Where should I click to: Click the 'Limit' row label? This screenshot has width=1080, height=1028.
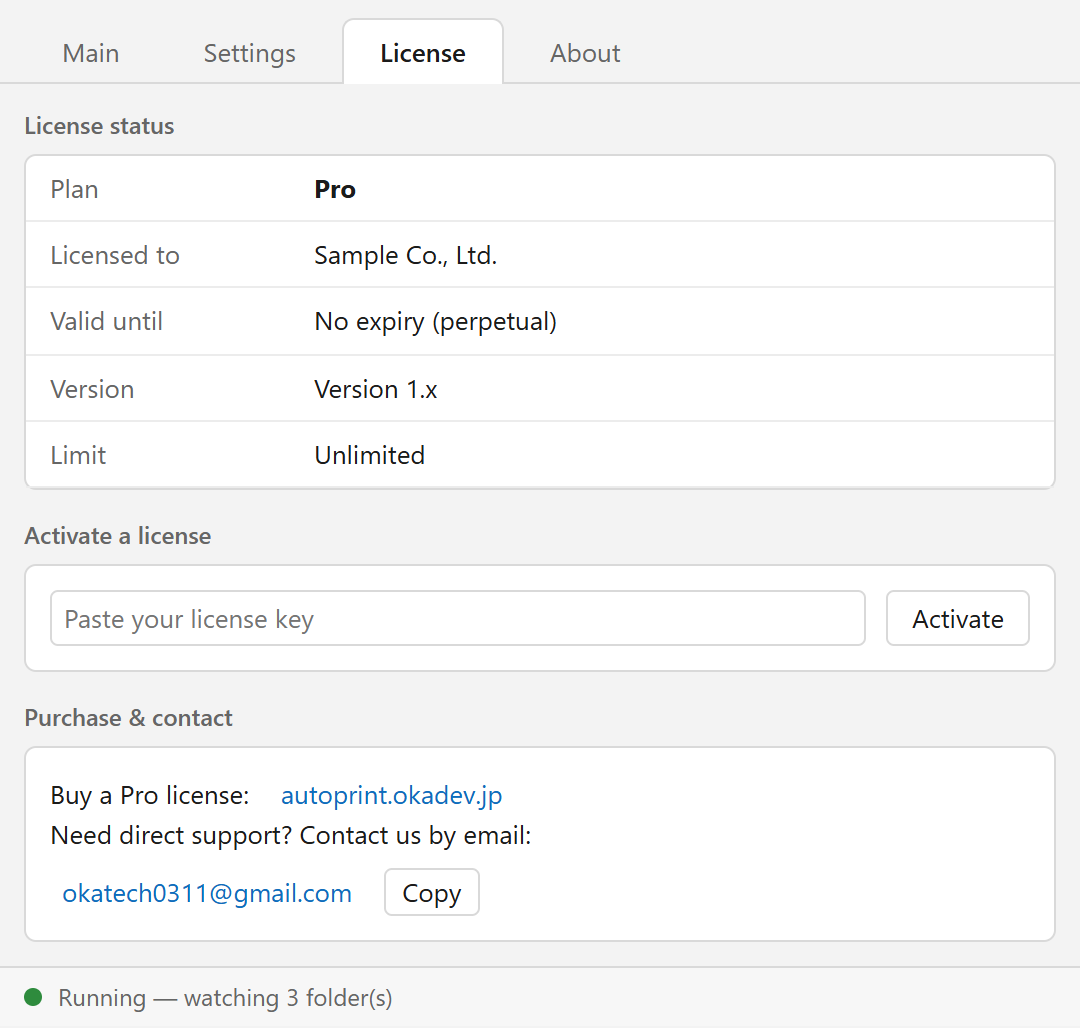[79, 455]
